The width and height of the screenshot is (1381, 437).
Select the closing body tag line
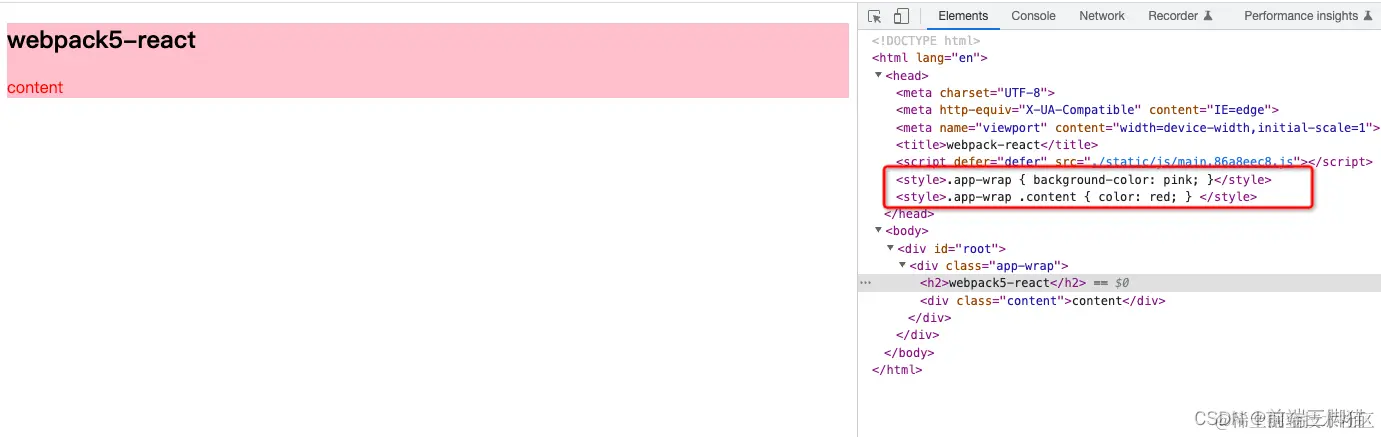point(909,353)
